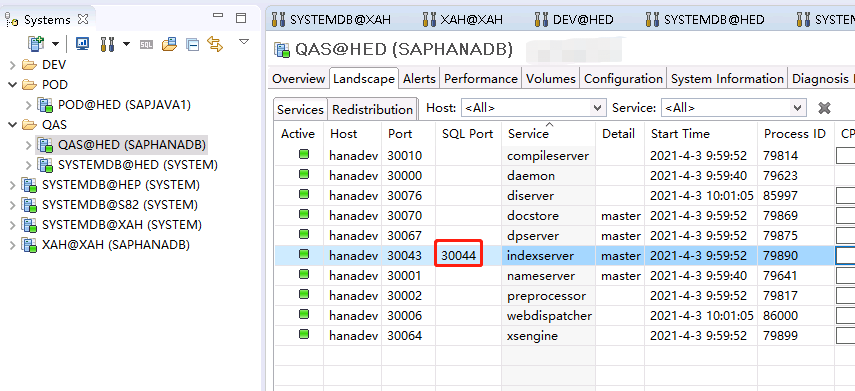
Task: Toggle Link with Editor arrows icon
Action: (x=216, y=44)
